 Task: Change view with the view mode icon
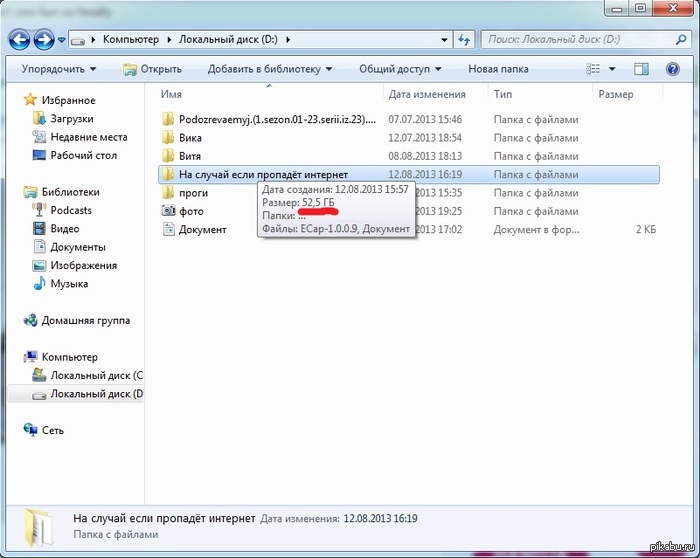[593, 69]
